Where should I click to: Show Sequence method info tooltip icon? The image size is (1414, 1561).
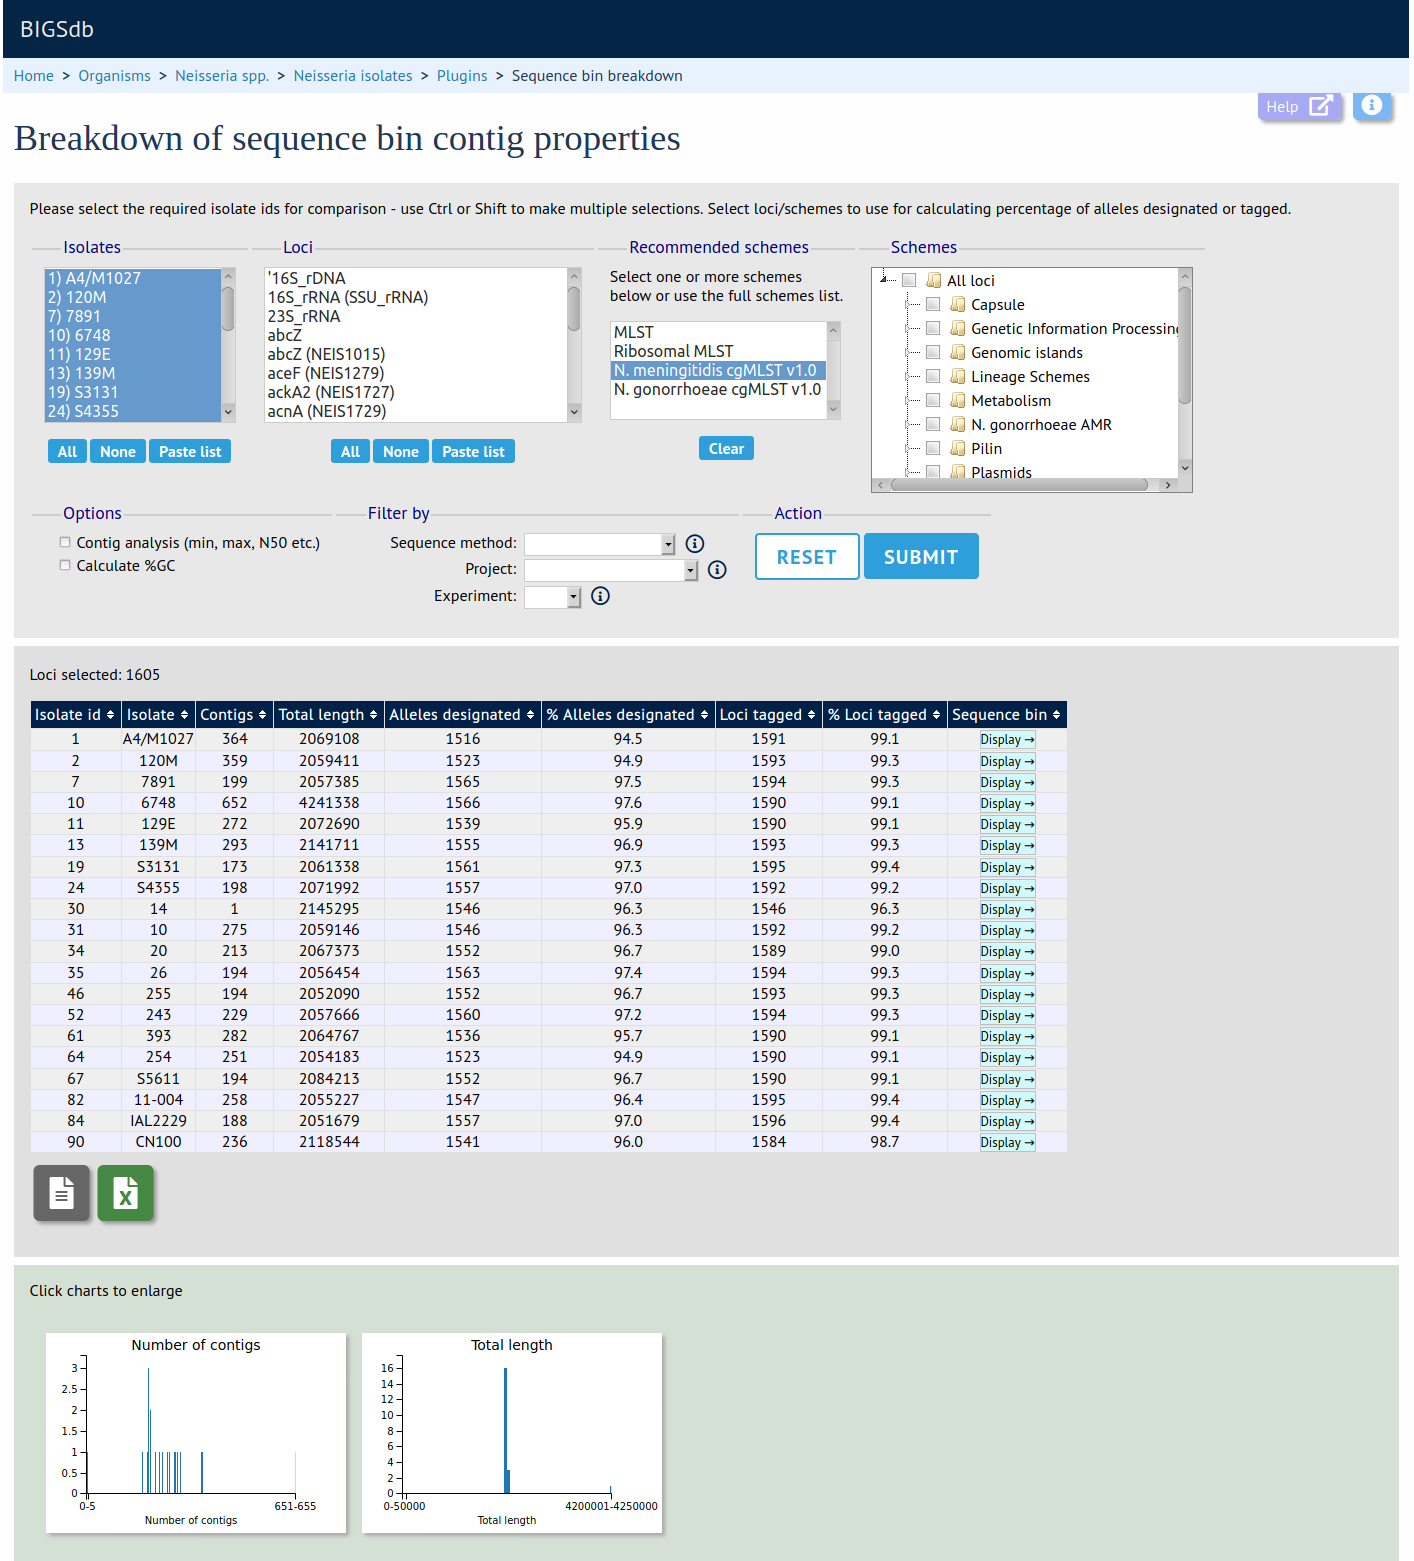click(695, 543)
